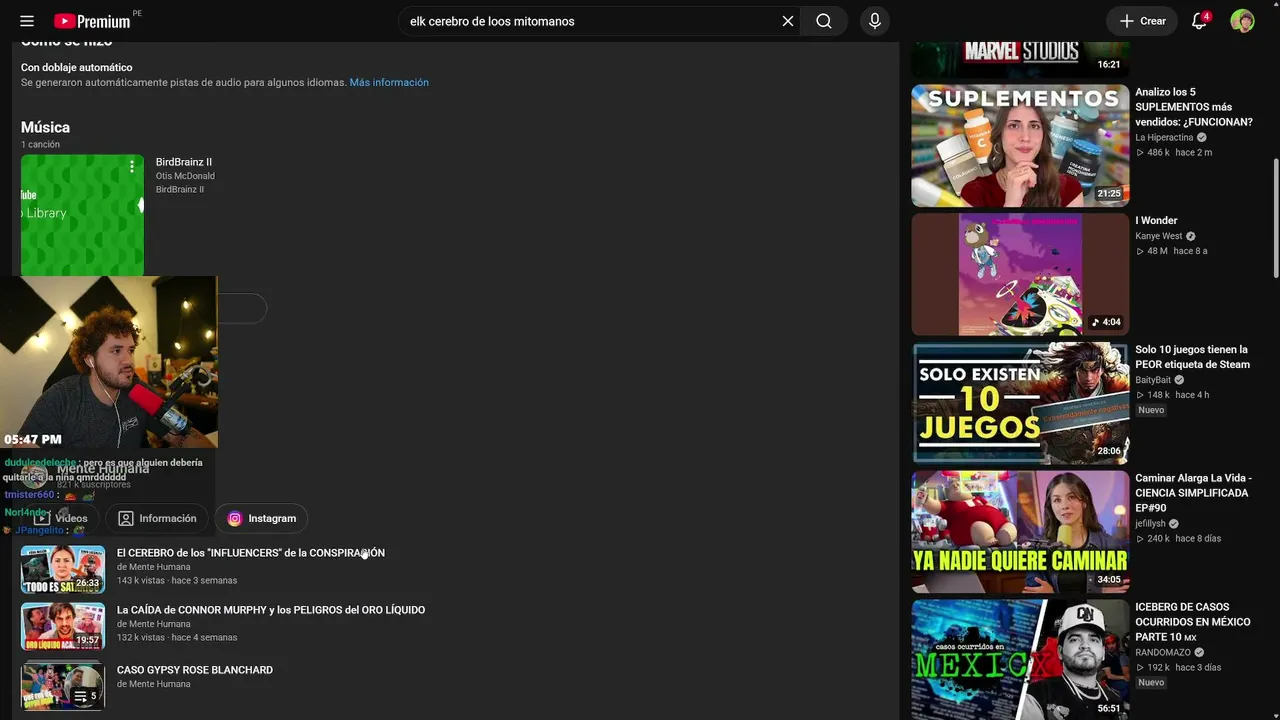Play the casos ocurridos en MEXICO thumbnail

(x=1020, y=659)
